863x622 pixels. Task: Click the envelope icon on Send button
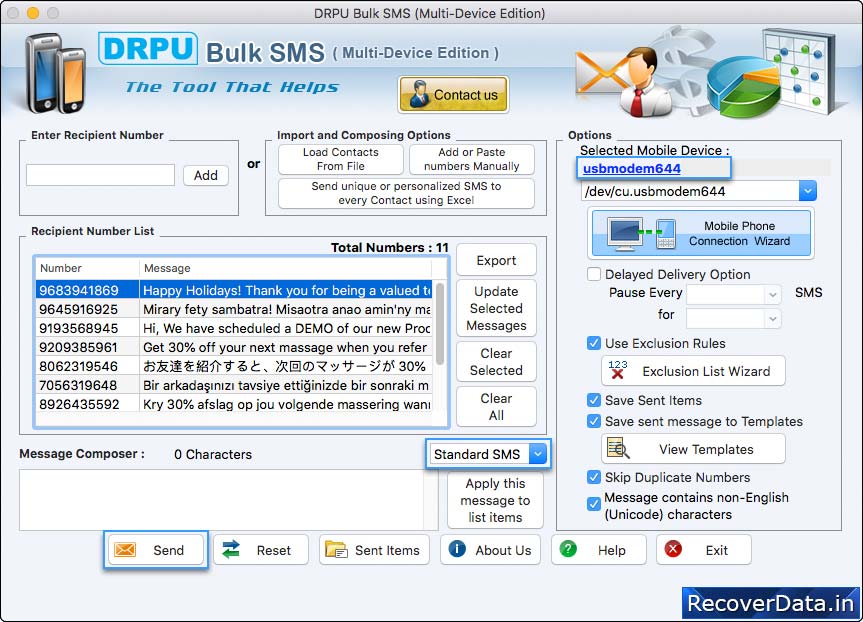125,550
